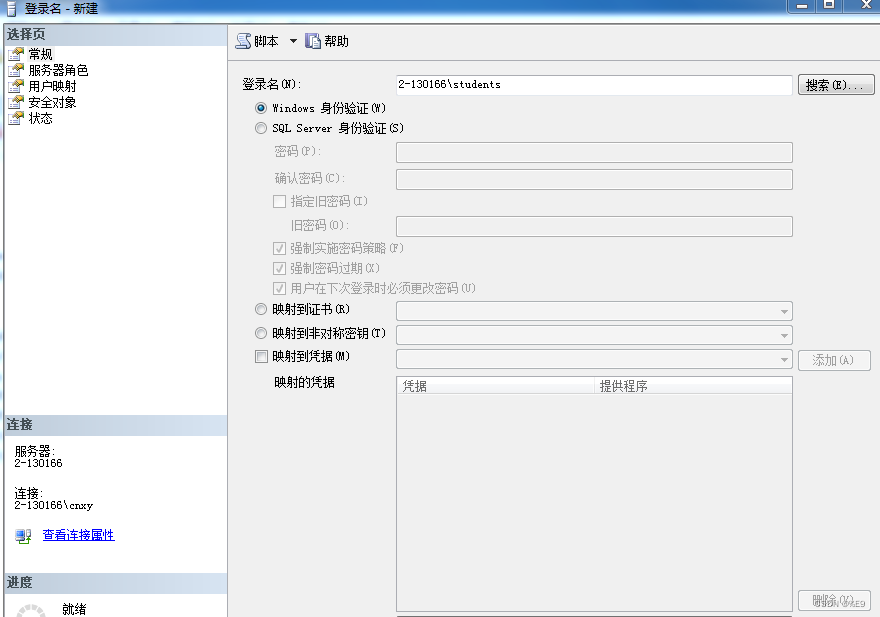Click the 帮助 help icon
880x617 pixels.
[313, 41]
